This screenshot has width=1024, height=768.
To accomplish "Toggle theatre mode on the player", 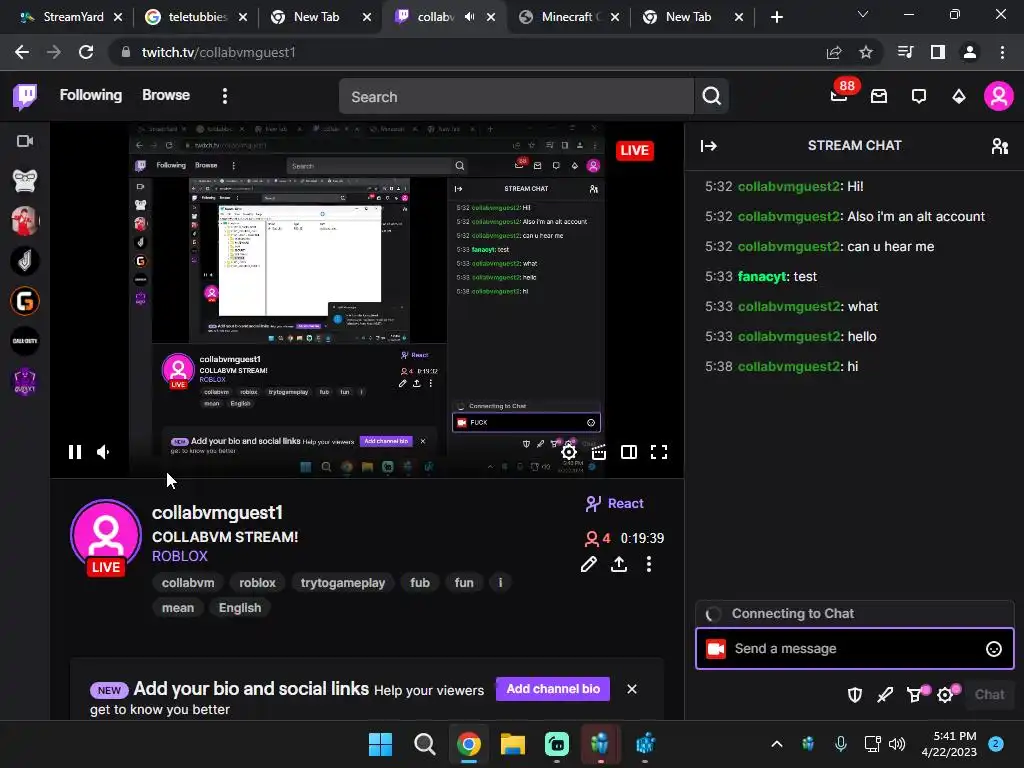I will (629, 452).
